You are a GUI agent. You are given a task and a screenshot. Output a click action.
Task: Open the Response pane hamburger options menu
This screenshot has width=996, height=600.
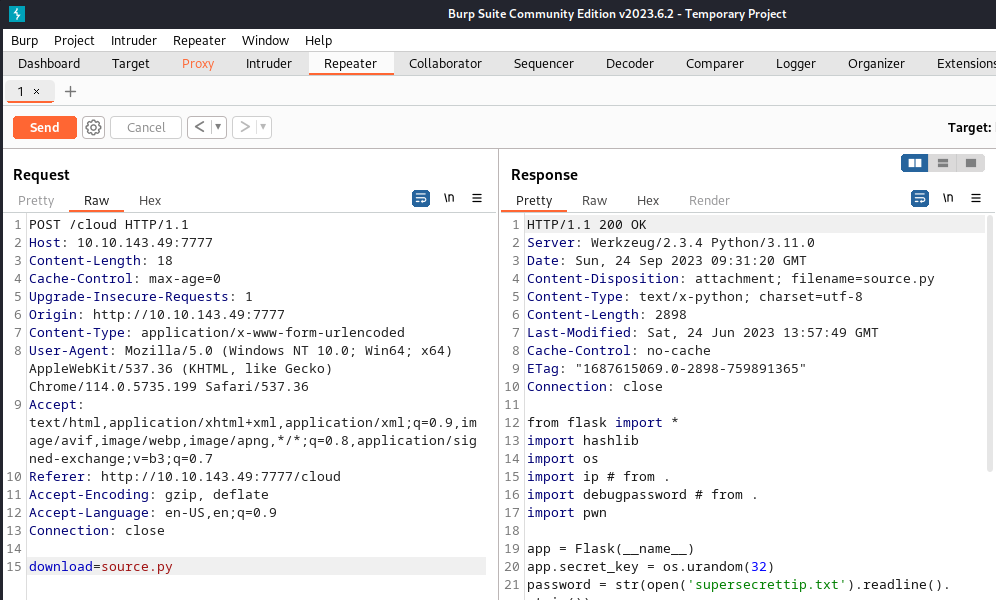click(x=976, y=198)
